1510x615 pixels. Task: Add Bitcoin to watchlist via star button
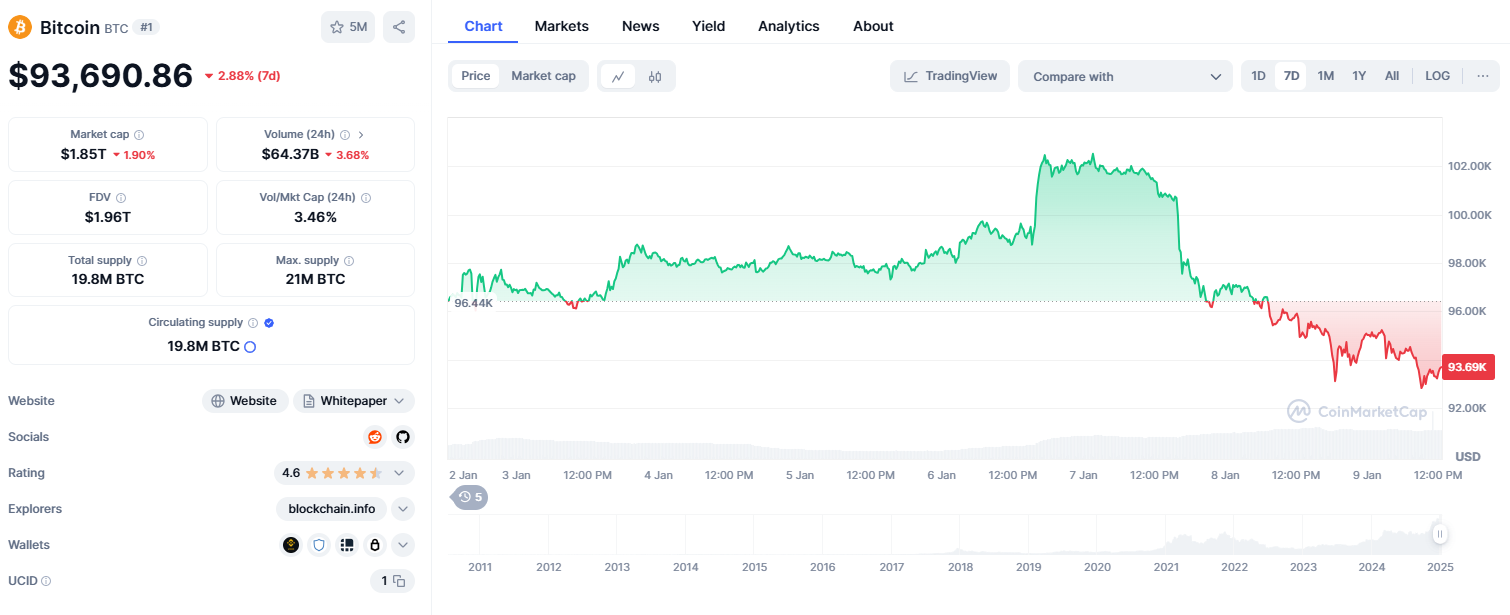(348, 27)
